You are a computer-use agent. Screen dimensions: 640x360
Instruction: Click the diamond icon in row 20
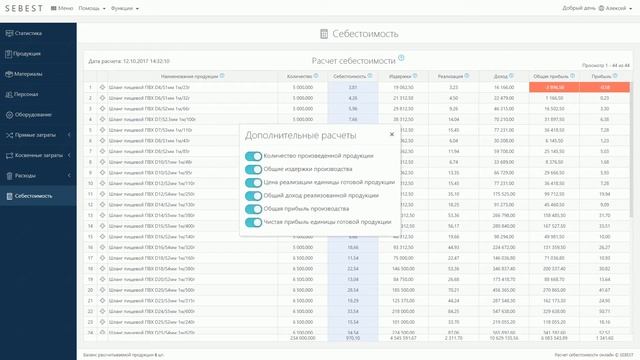point(102,290)
